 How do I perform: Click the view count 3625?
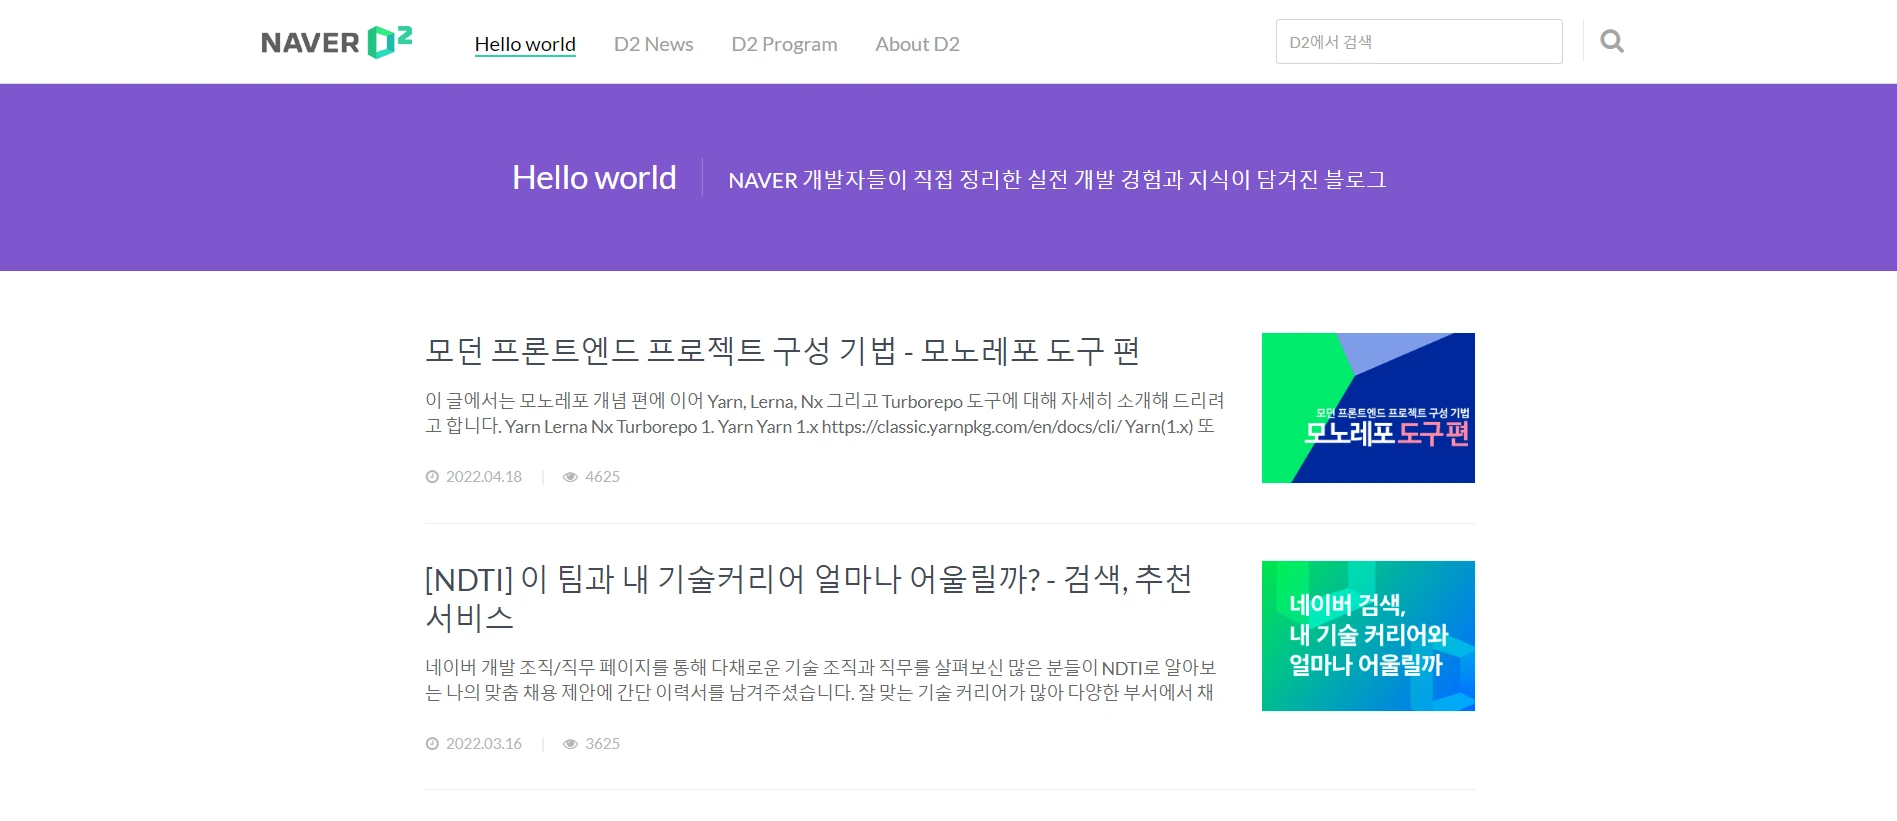pos(602,744)
